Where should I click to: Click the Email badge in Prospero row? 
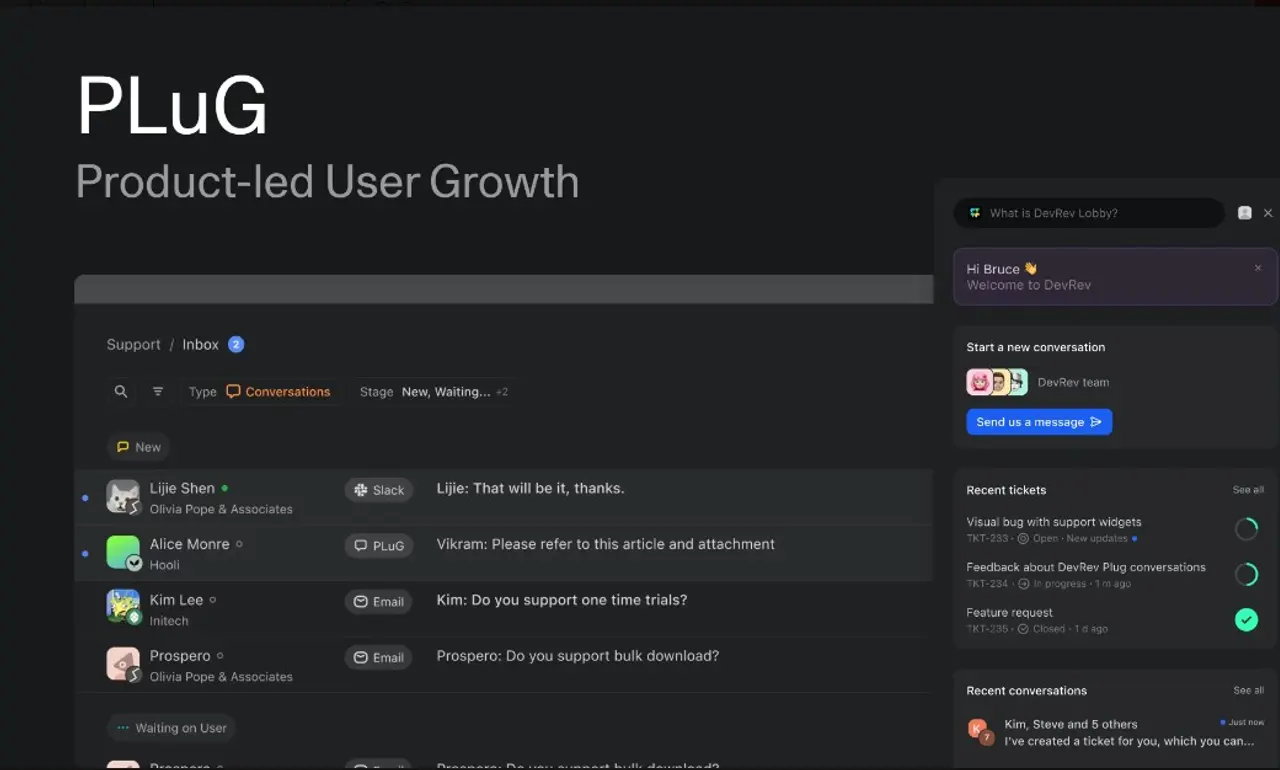[x=379, y=658]
